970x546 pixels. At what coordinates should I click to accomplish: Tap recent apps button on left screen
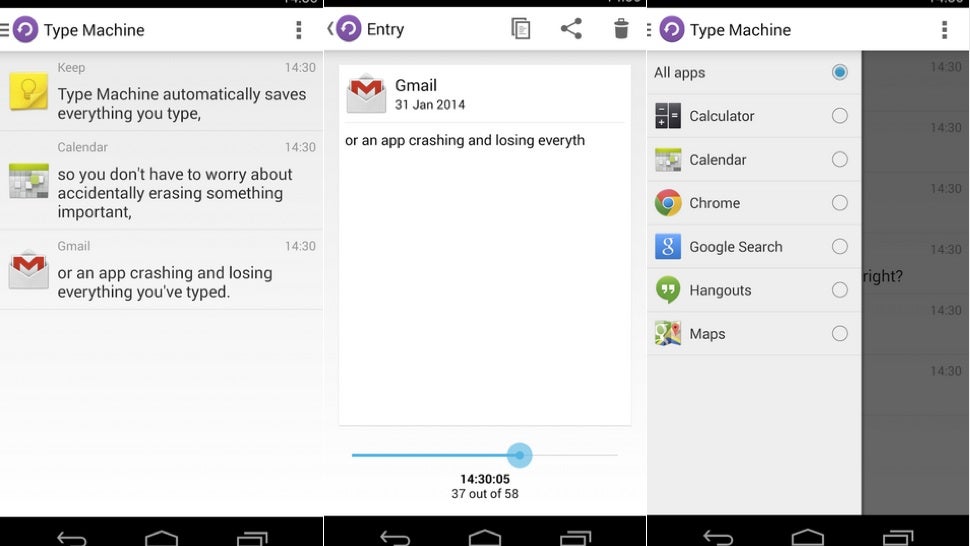pos(252,537)
